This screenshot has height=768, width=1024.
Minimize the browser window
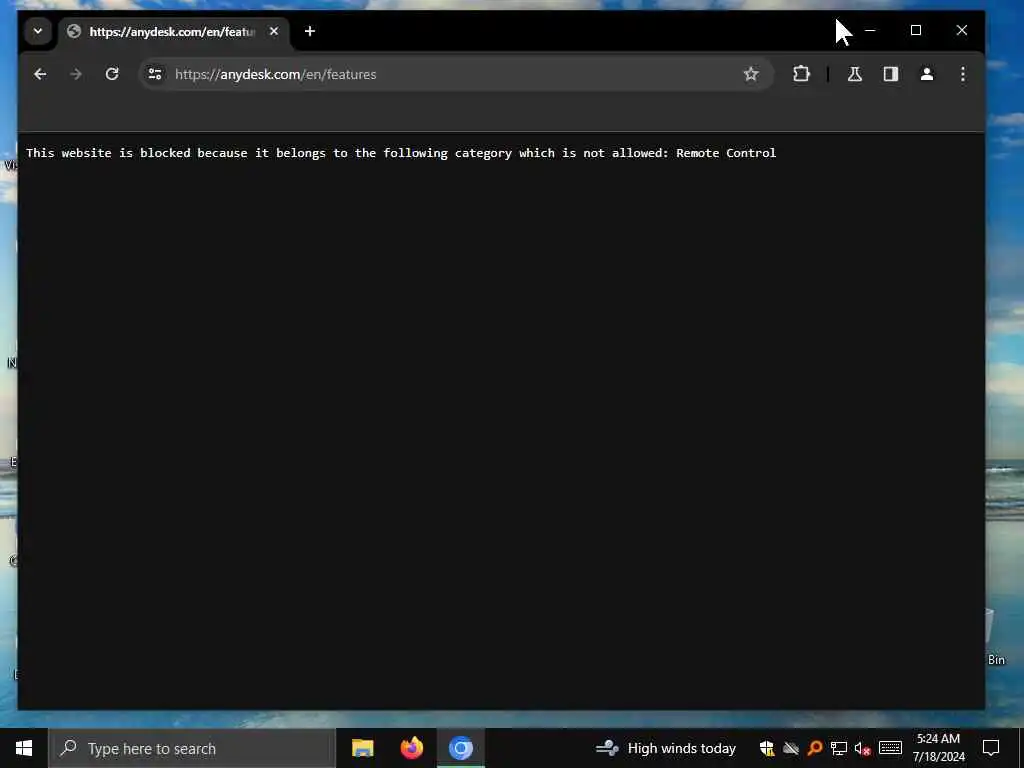870,31
